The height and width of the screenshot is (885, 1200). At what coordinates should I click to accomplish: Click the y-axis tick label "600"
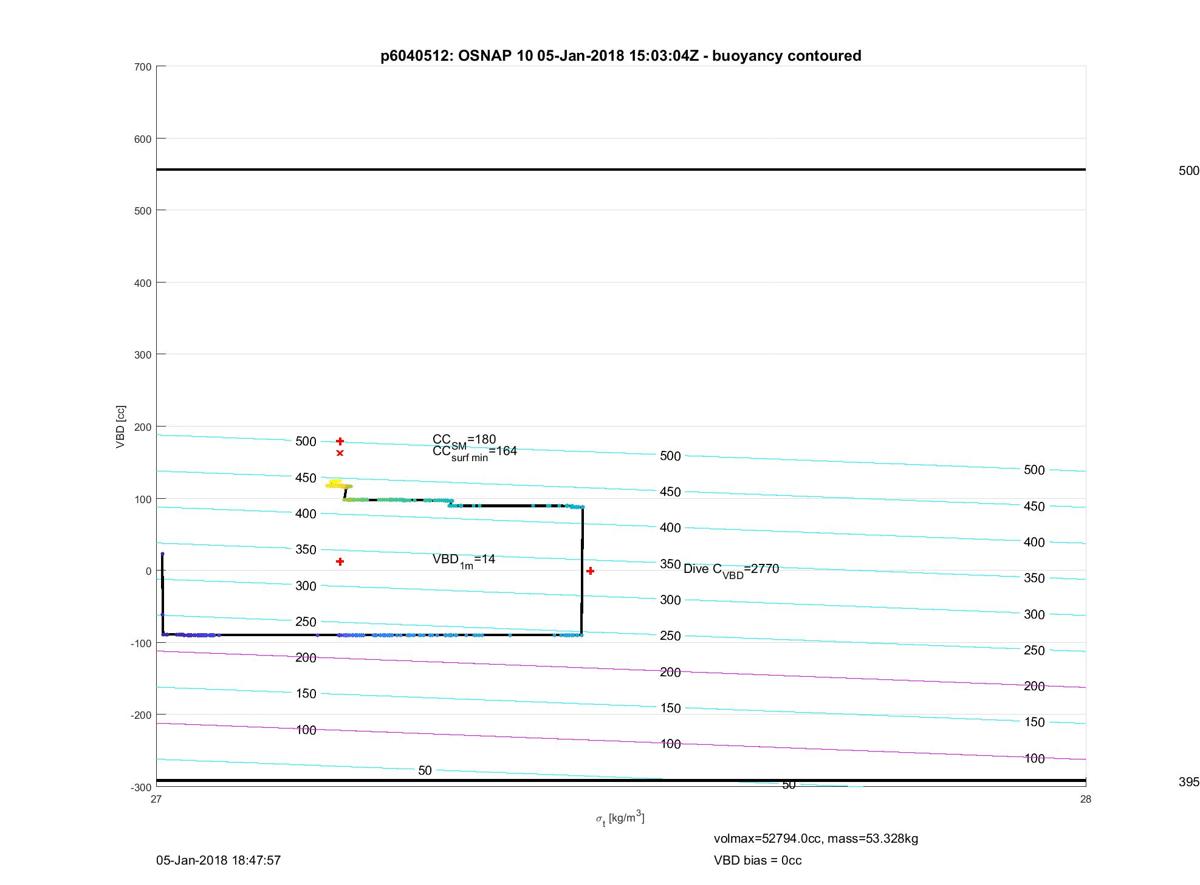[x=142, y=139]
